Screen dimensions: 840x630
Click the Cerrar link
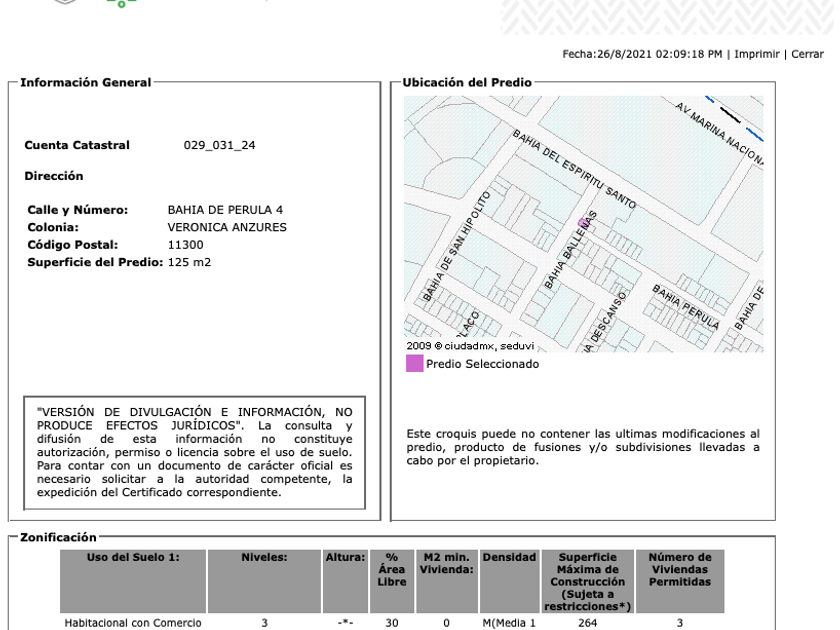(807, 54)
